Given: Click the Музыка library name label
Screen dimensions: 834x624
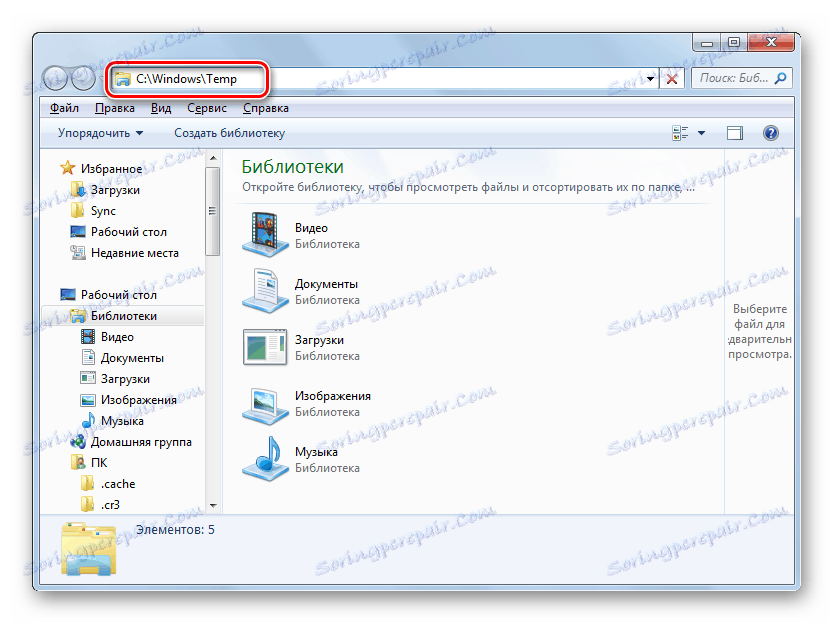Looking at the screenshot, I should coord(316,452).
